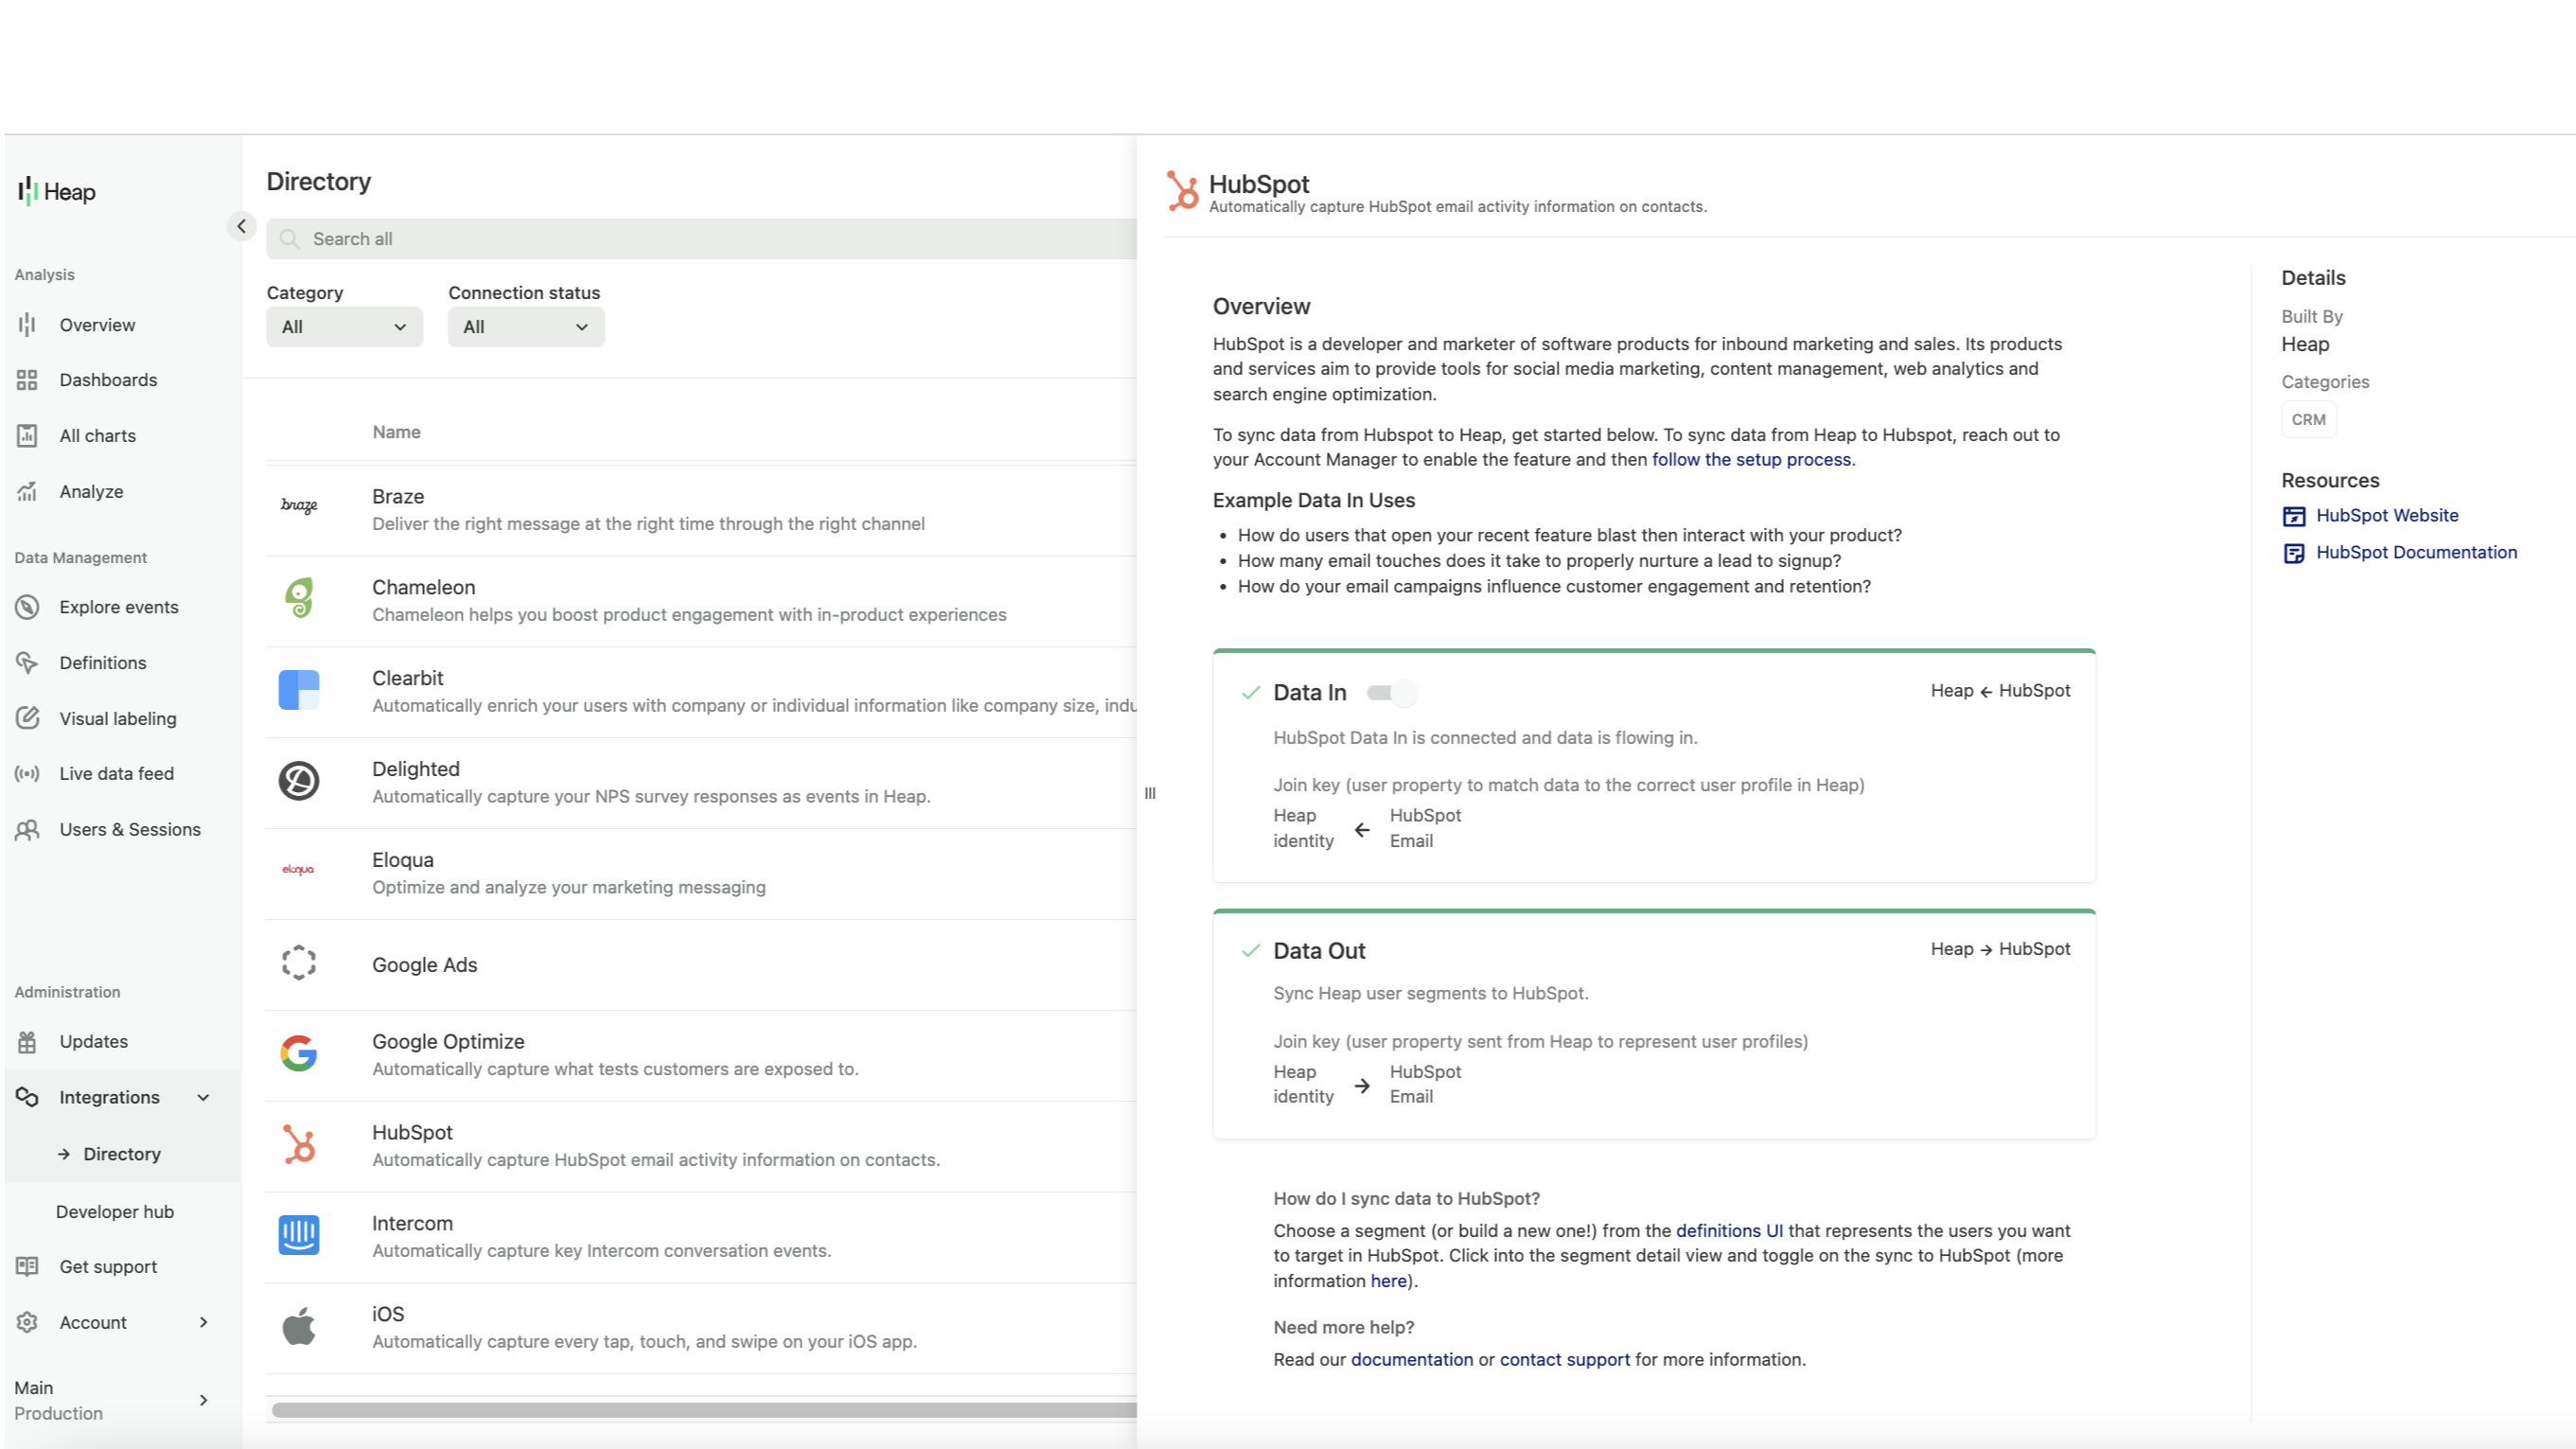Open the Live data feed
This screenshot has height=1449, width=2576.
pos(118,773)
